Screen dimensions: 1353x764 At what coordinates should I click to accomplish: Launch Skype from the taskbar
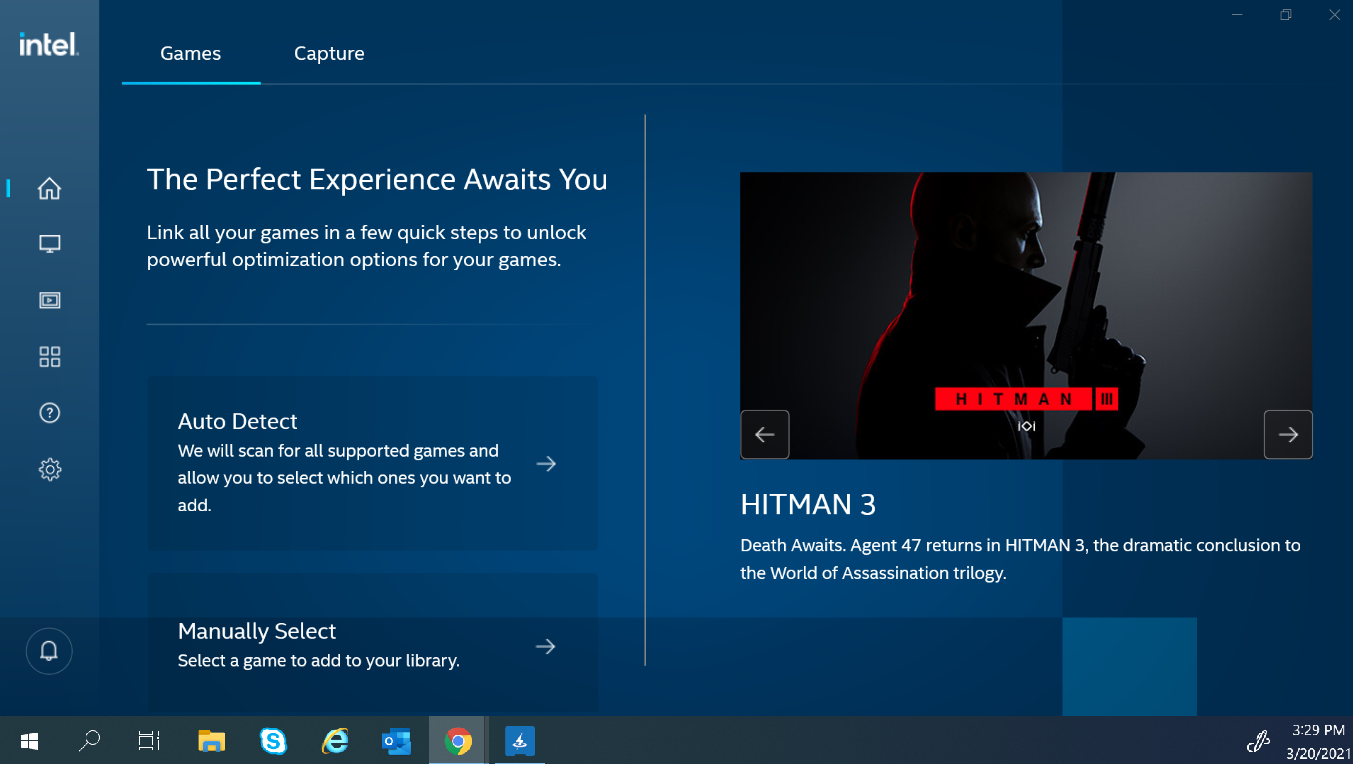(273, 741)
